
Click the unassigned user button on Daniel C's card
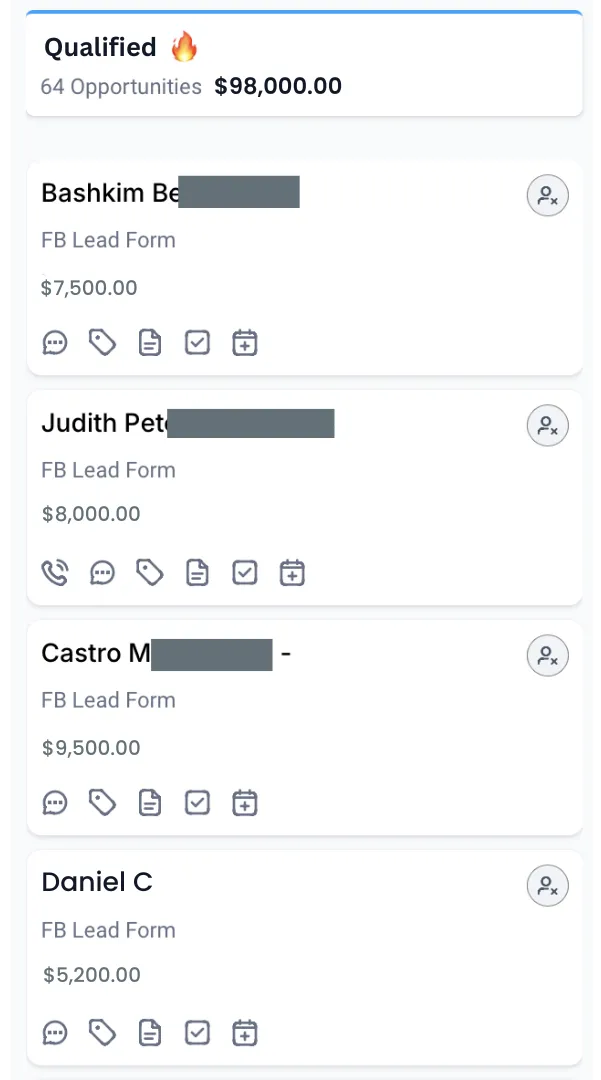pos(547,886)
